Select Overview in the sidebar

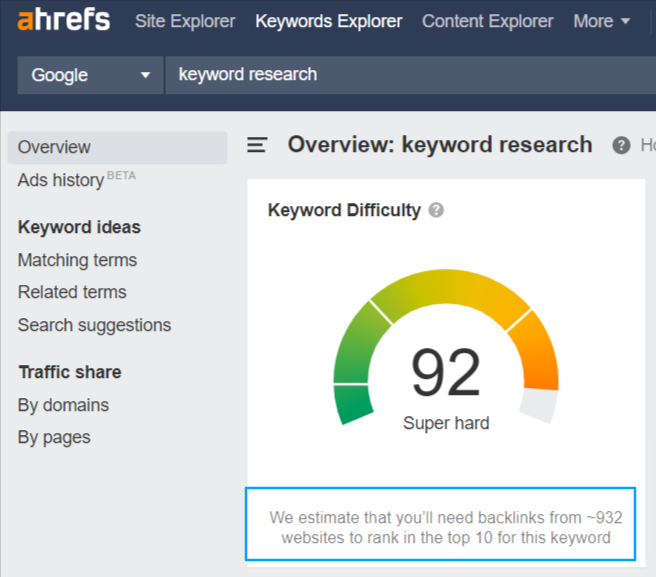[118, 147]
